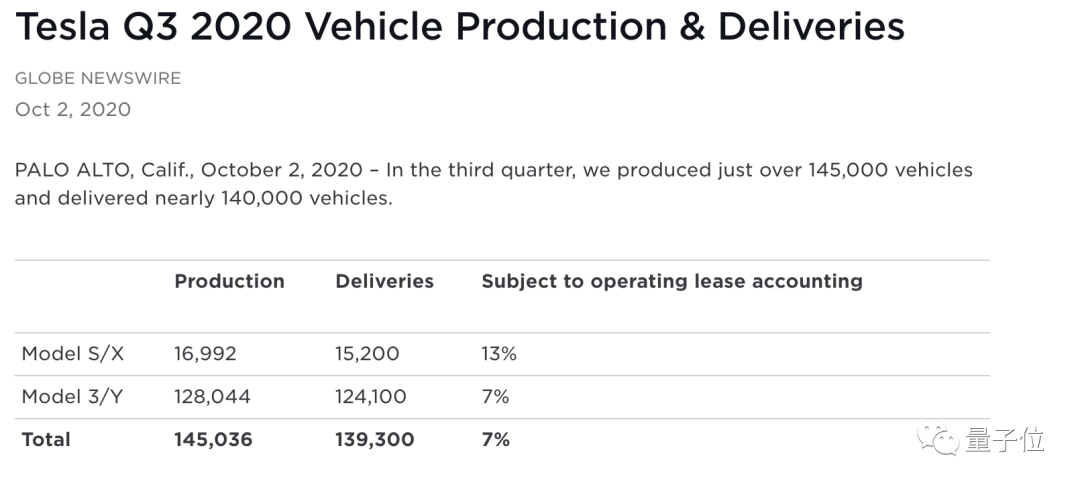Click the 145,036 total production figure
The width and height of the screenshot is (1080, 487).
click(x=214, y=439)
